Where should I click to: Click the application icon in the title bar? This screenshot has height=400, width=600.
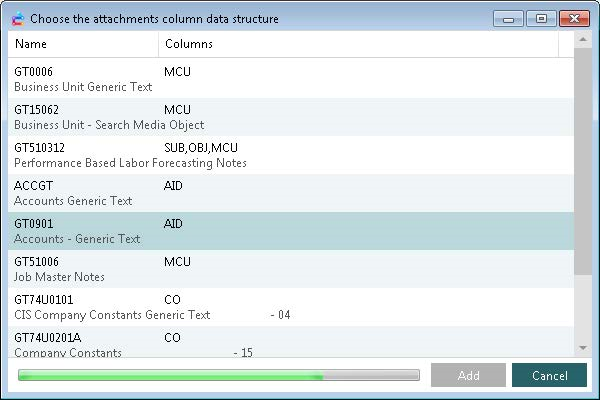(x=17, y=19)
